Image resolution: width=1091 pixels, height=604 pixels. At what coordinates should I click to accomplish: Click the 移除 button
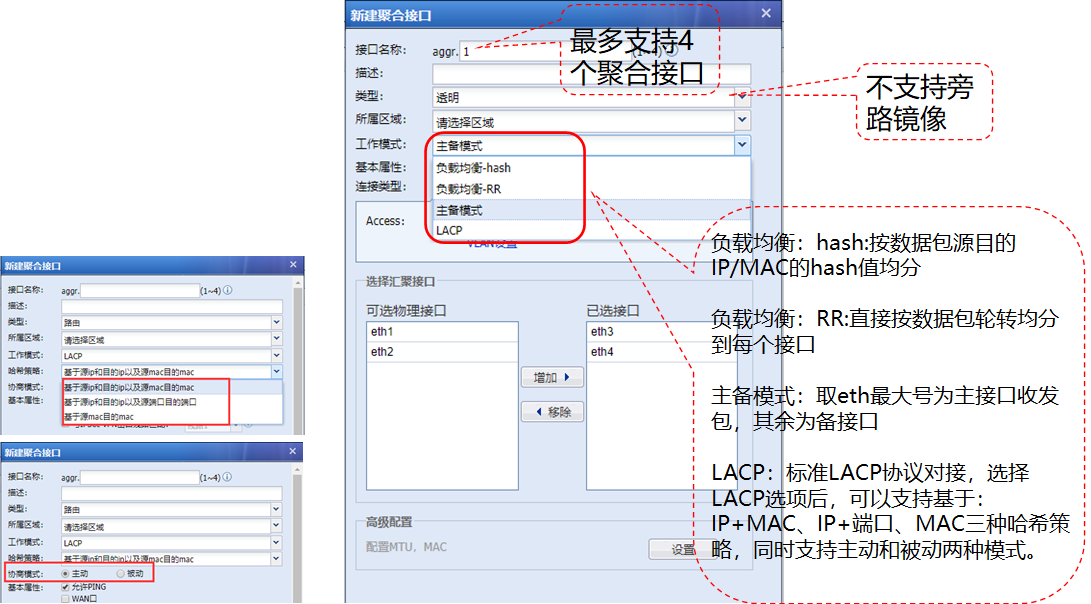click(x=552, y=412)
